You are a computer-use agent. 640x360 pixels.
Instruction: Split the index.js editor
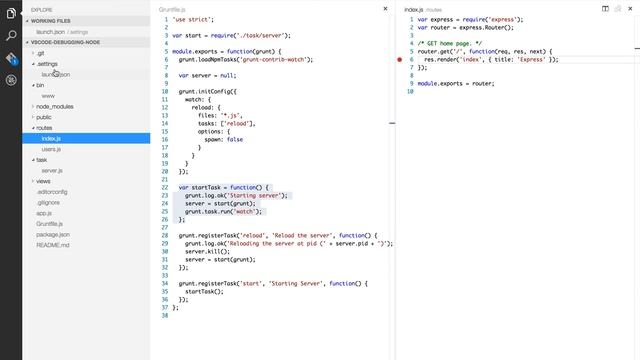pos(605,9)
